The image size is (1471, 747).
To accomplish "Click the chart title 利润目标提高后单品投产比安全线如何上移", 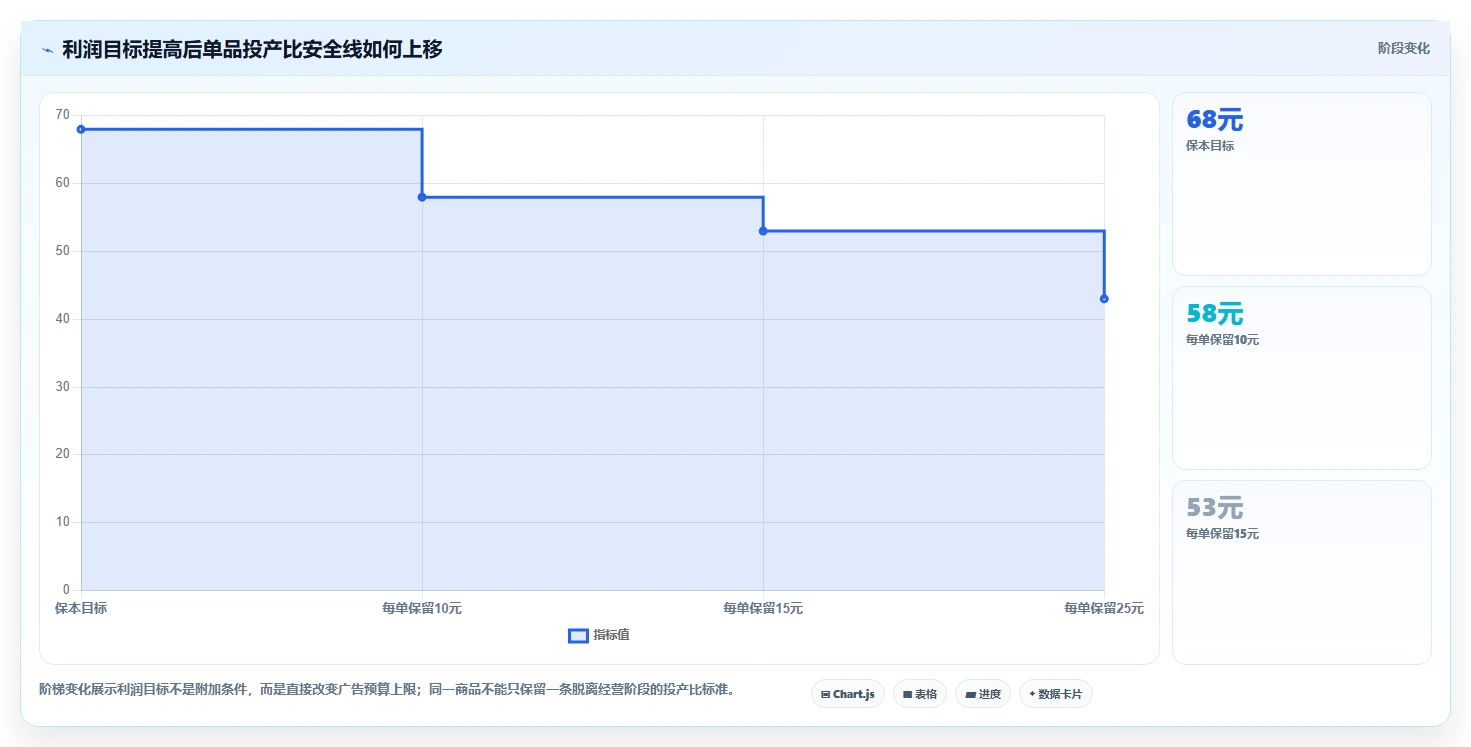I will click(x=252, y=49).
